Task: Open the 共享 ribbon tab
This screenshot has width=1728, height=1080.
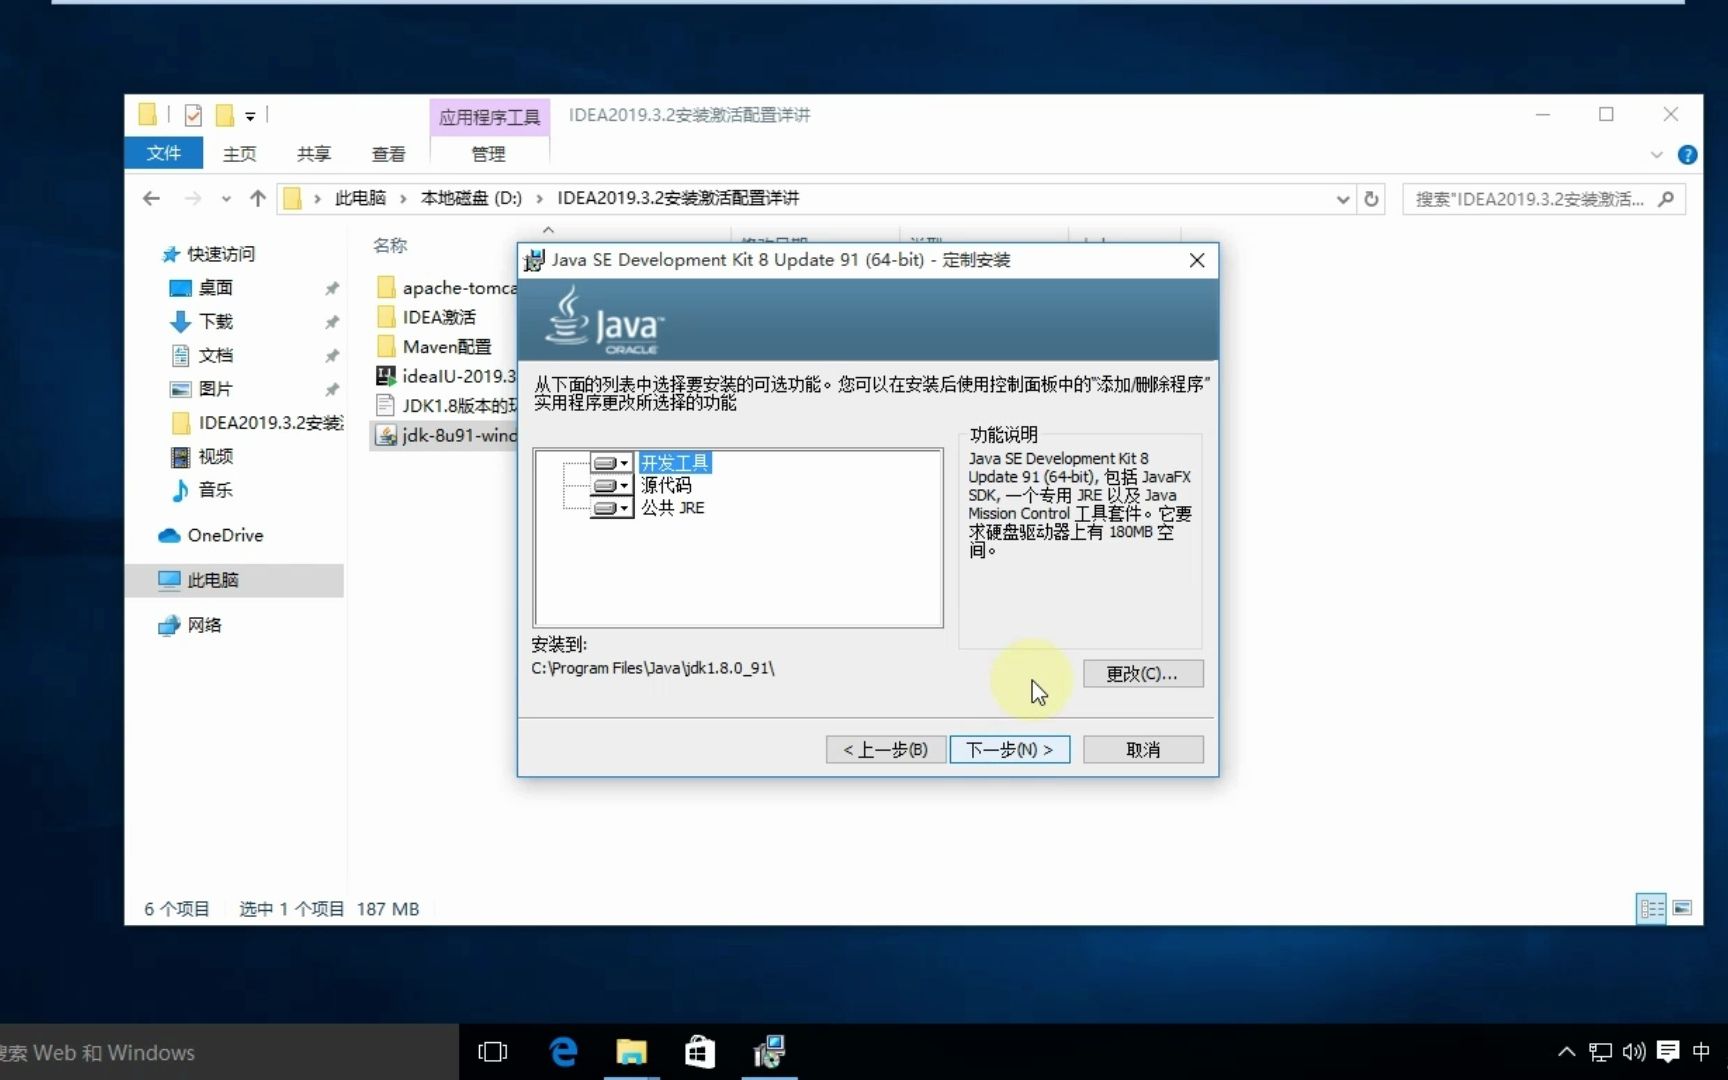Action: [314, 154]
